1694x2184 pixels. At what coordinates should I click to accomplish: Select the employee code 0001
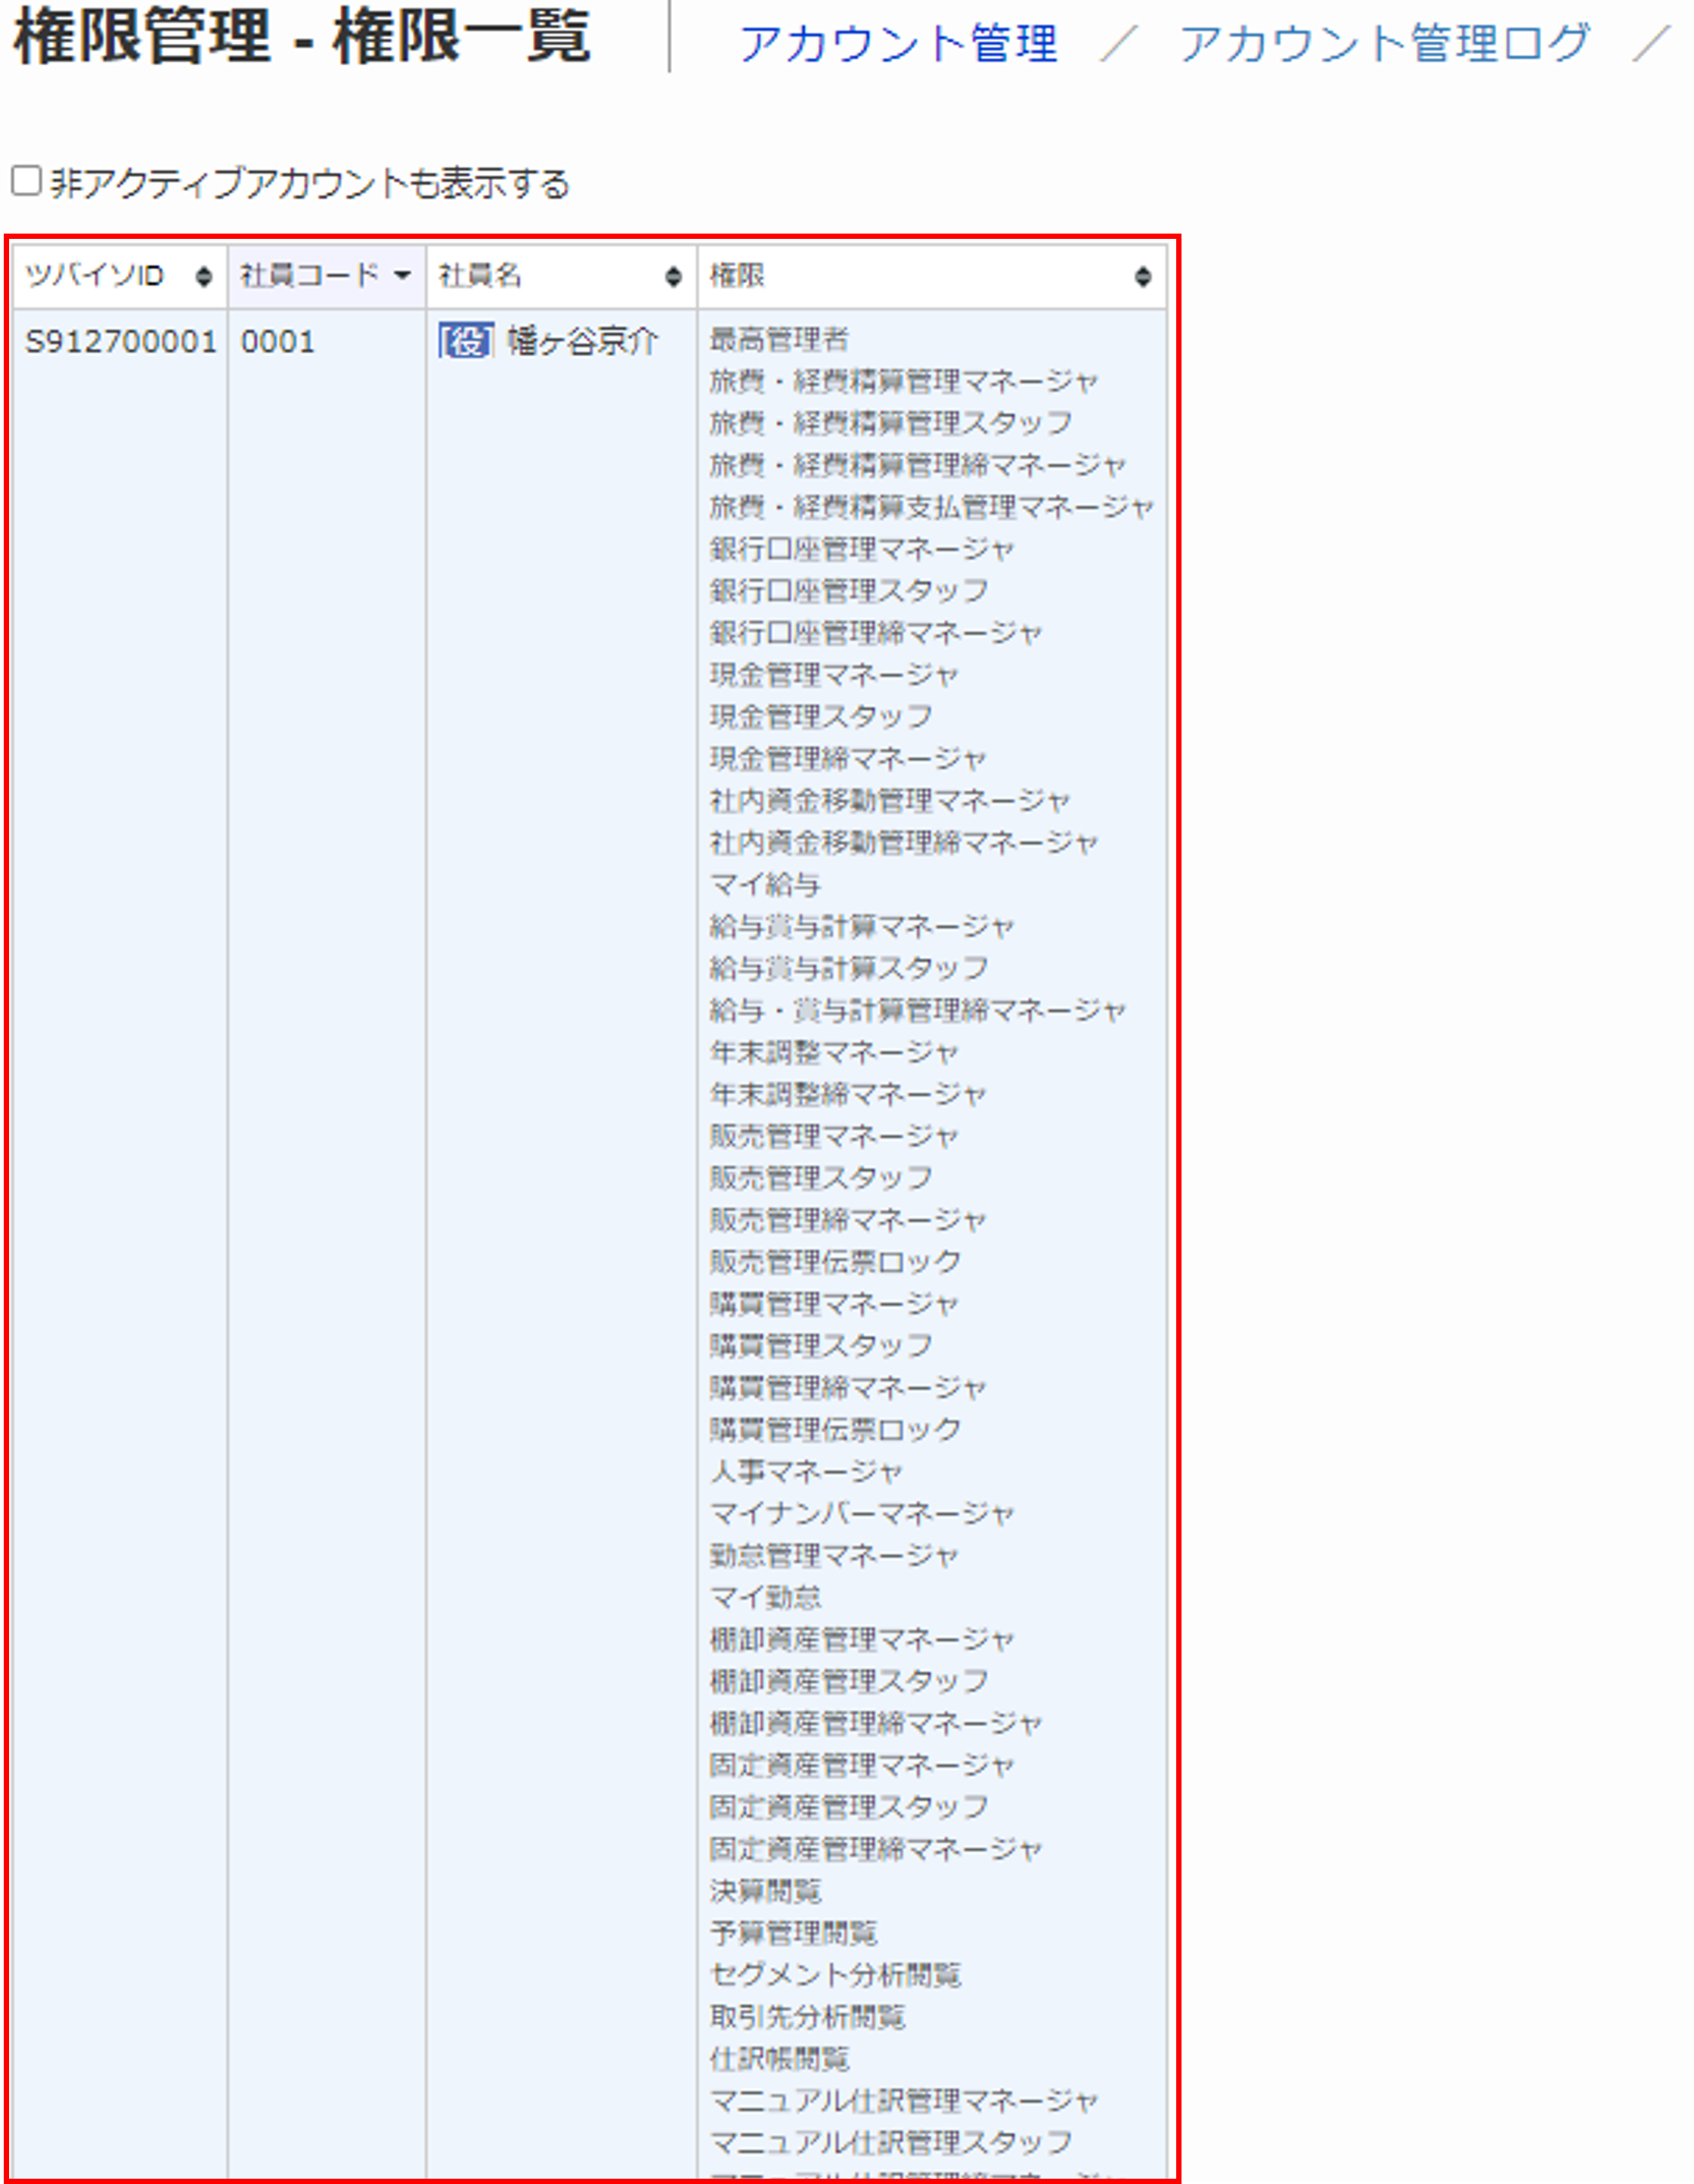coord(277,342)
